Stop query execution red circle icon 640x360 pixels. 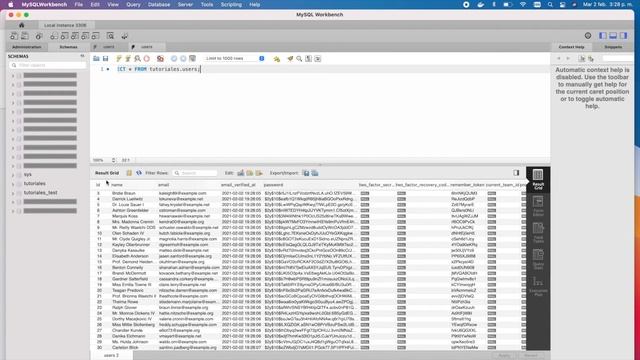[x=147, y=59]
